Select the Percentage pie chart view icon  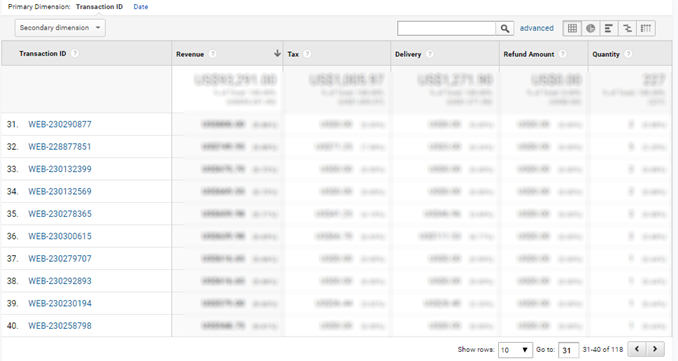click(590, 29)
